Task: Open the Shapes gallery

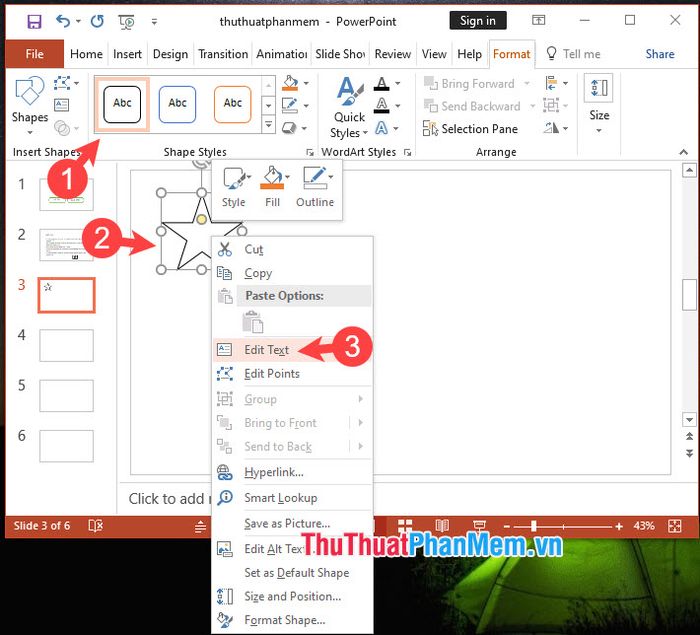Action: 29,105
